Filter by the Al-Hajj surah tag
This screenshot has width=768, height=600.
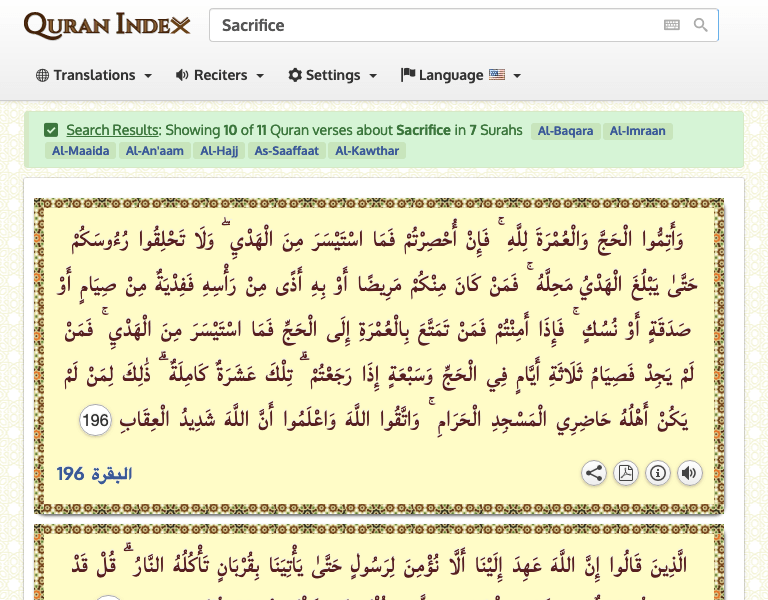[220, 151]
